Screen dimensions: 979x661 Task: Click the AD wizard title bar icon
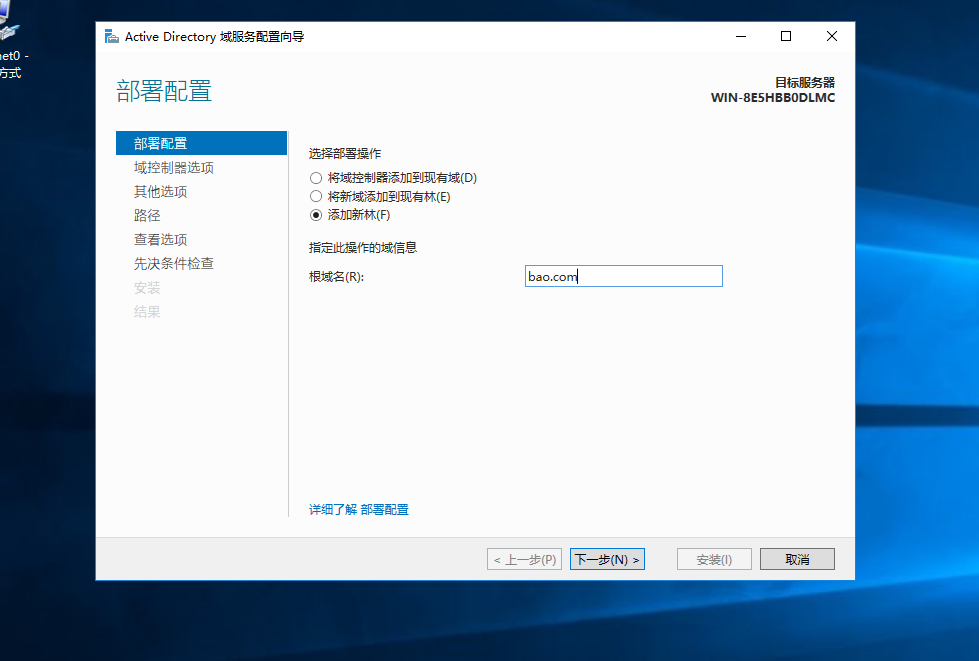click(112, 37)
